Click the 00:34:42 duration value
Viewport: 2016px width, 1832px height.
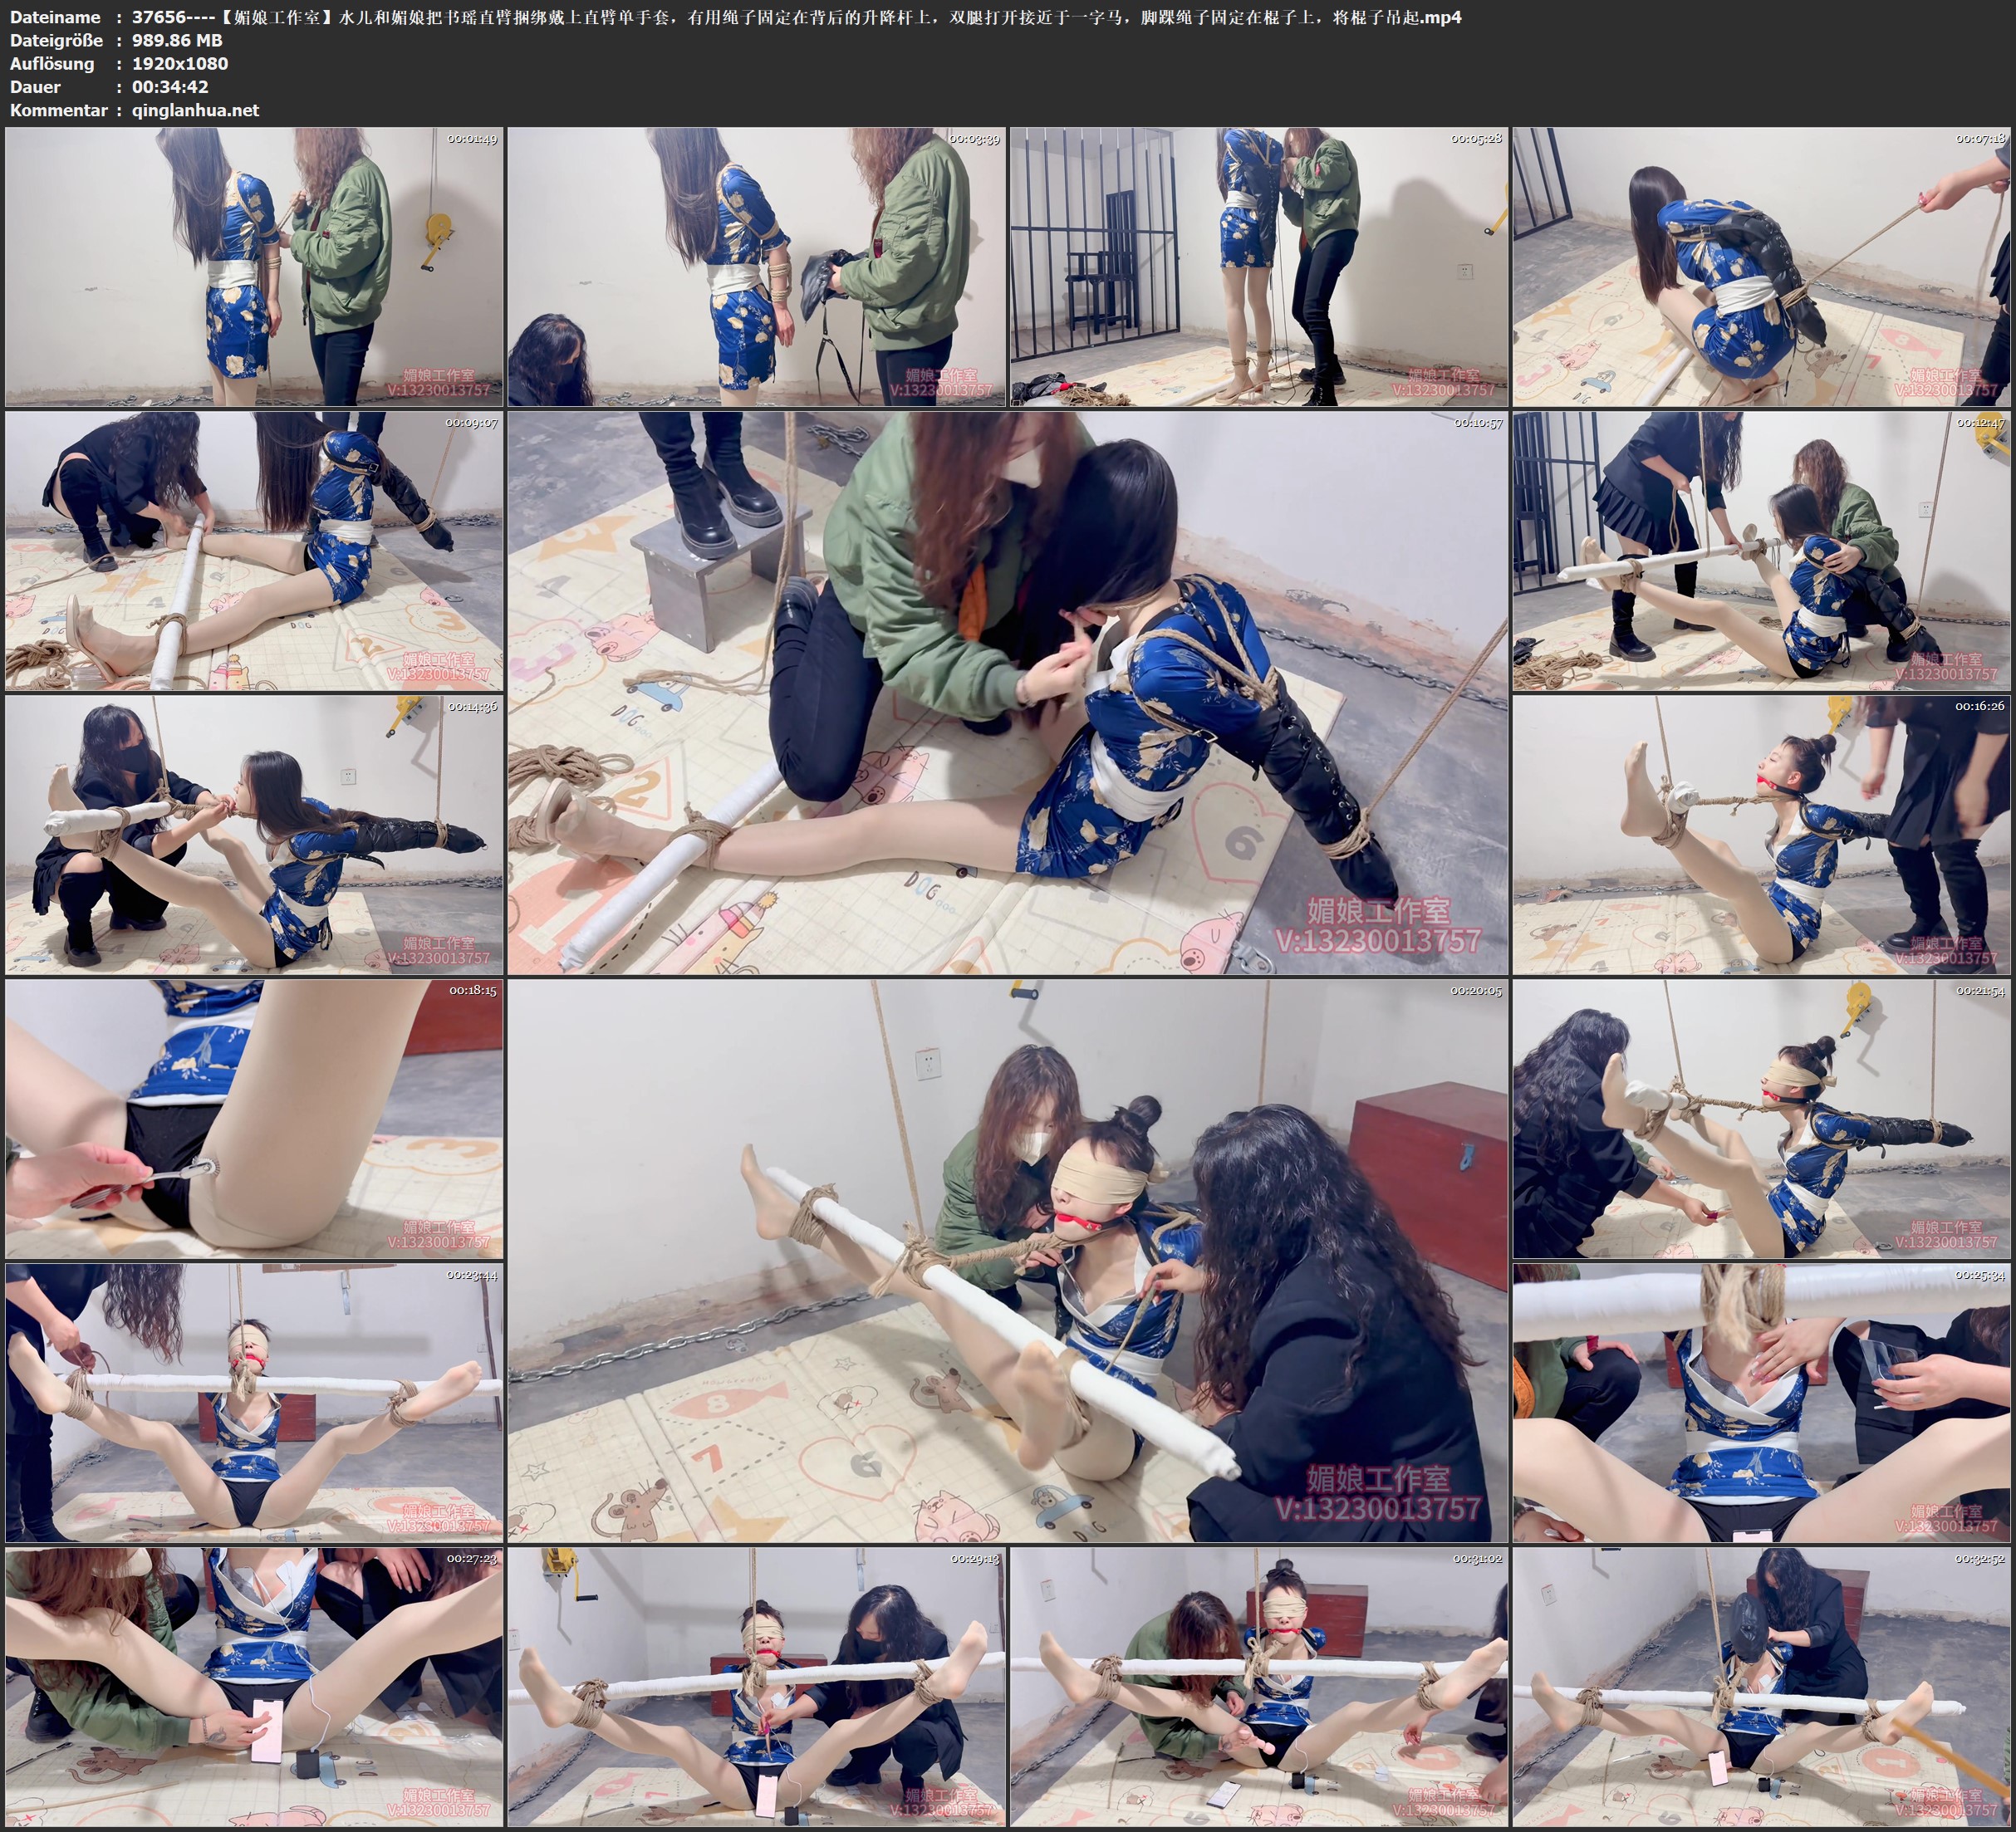tap(170, 87)
